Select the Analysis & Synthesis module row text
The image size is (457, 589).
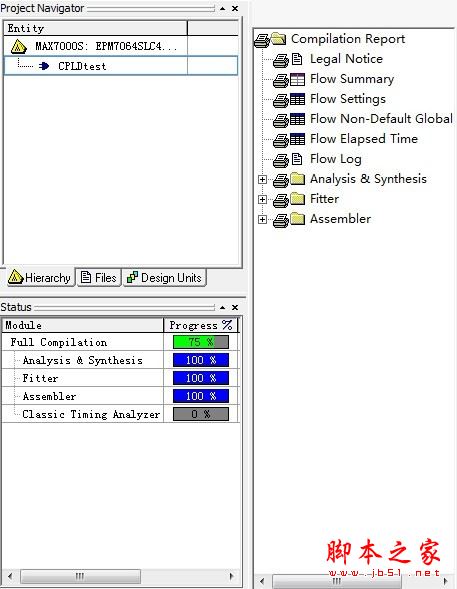point(83,360)
